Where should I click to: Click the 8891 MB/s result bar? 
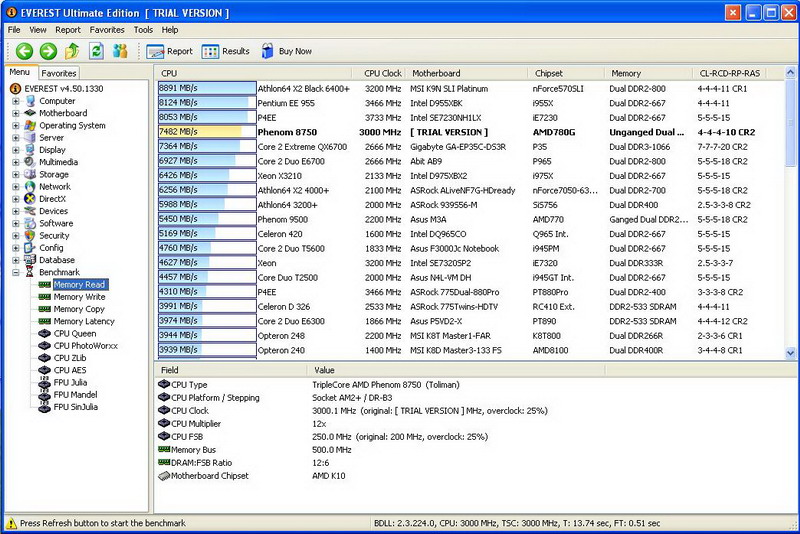(207, 88)
